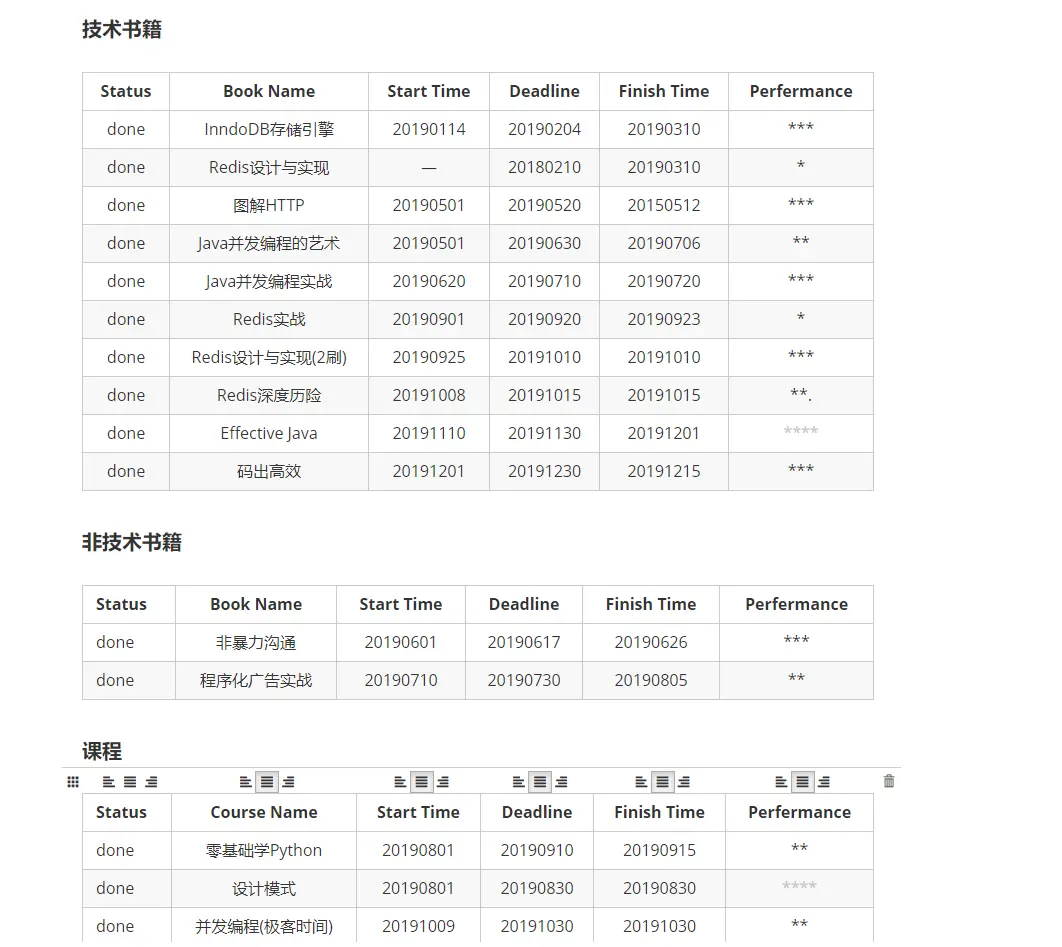Viewport: 1062px width, 947px height.
Task: Click start time 20190601
Action: (401, 642)
